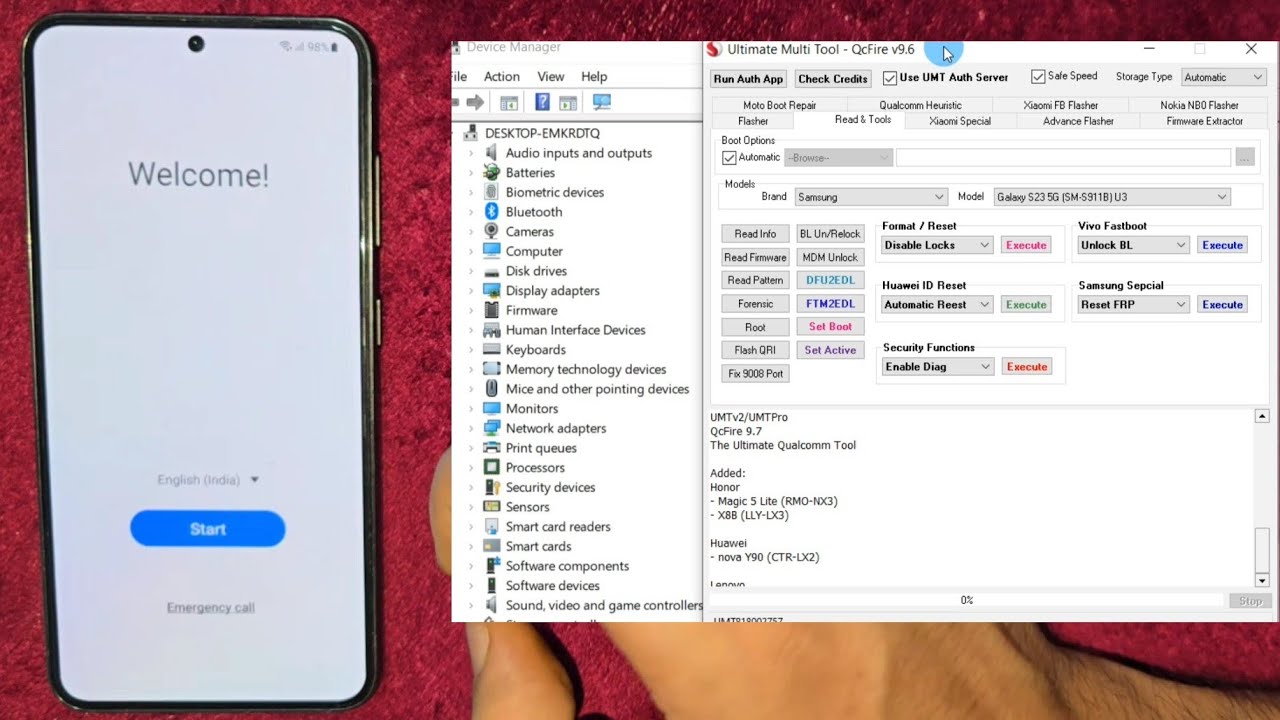Open the Format / Reset Disable Locks dropdown
Viewport: 1280px width, 720px height.
(937, 245)
